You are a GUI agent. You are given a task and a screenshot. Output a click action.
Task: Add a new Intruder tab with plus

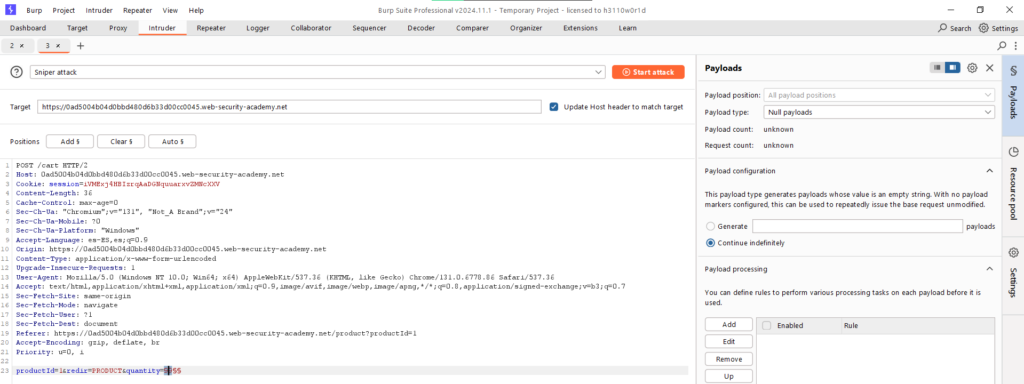coord(80,46)
